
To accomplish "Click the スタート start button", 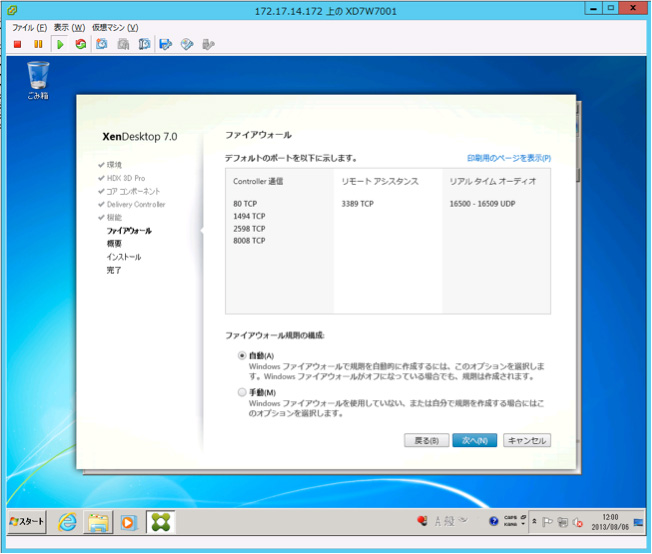I will click(27, 522).
